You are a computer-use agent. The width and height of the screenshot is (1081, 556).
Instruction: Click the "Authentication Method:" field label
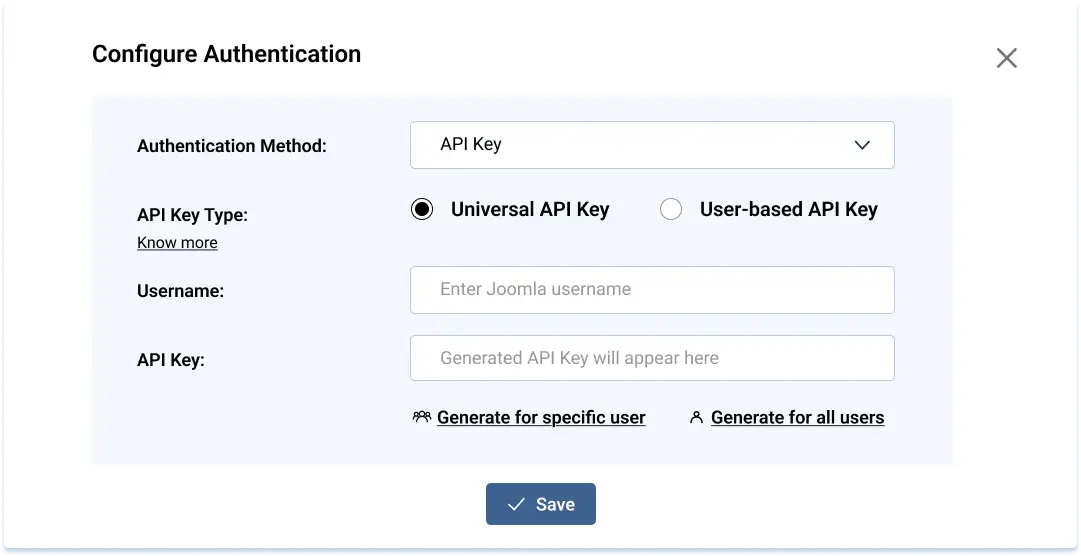click(231, 146)
